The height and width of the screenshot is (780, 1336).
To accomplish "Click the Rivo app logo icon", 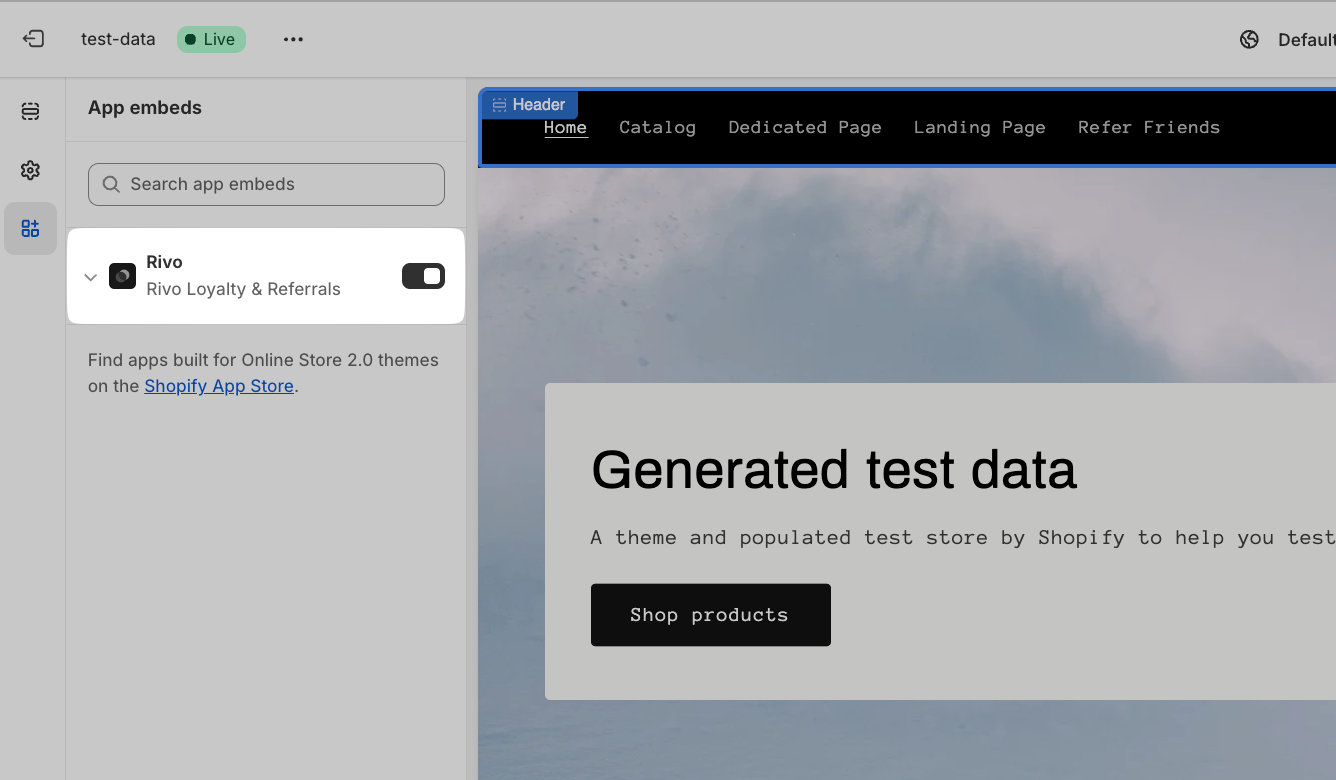I will 122,276.
